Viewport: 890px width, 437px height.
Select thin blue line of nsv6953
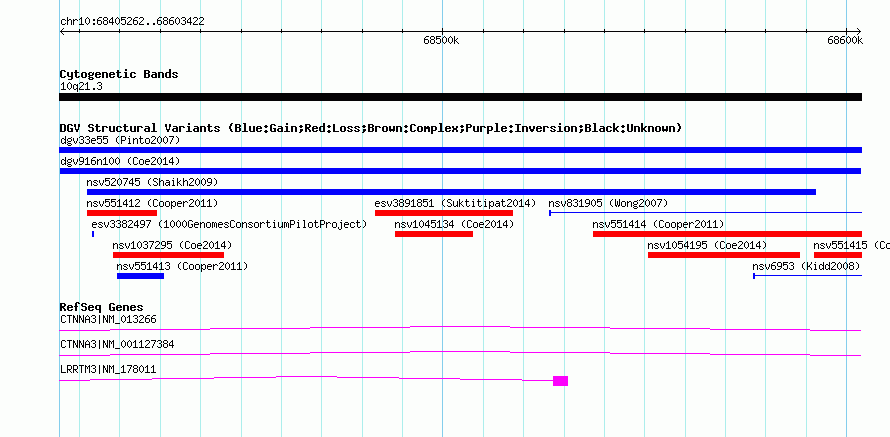[x=808, y=276]
